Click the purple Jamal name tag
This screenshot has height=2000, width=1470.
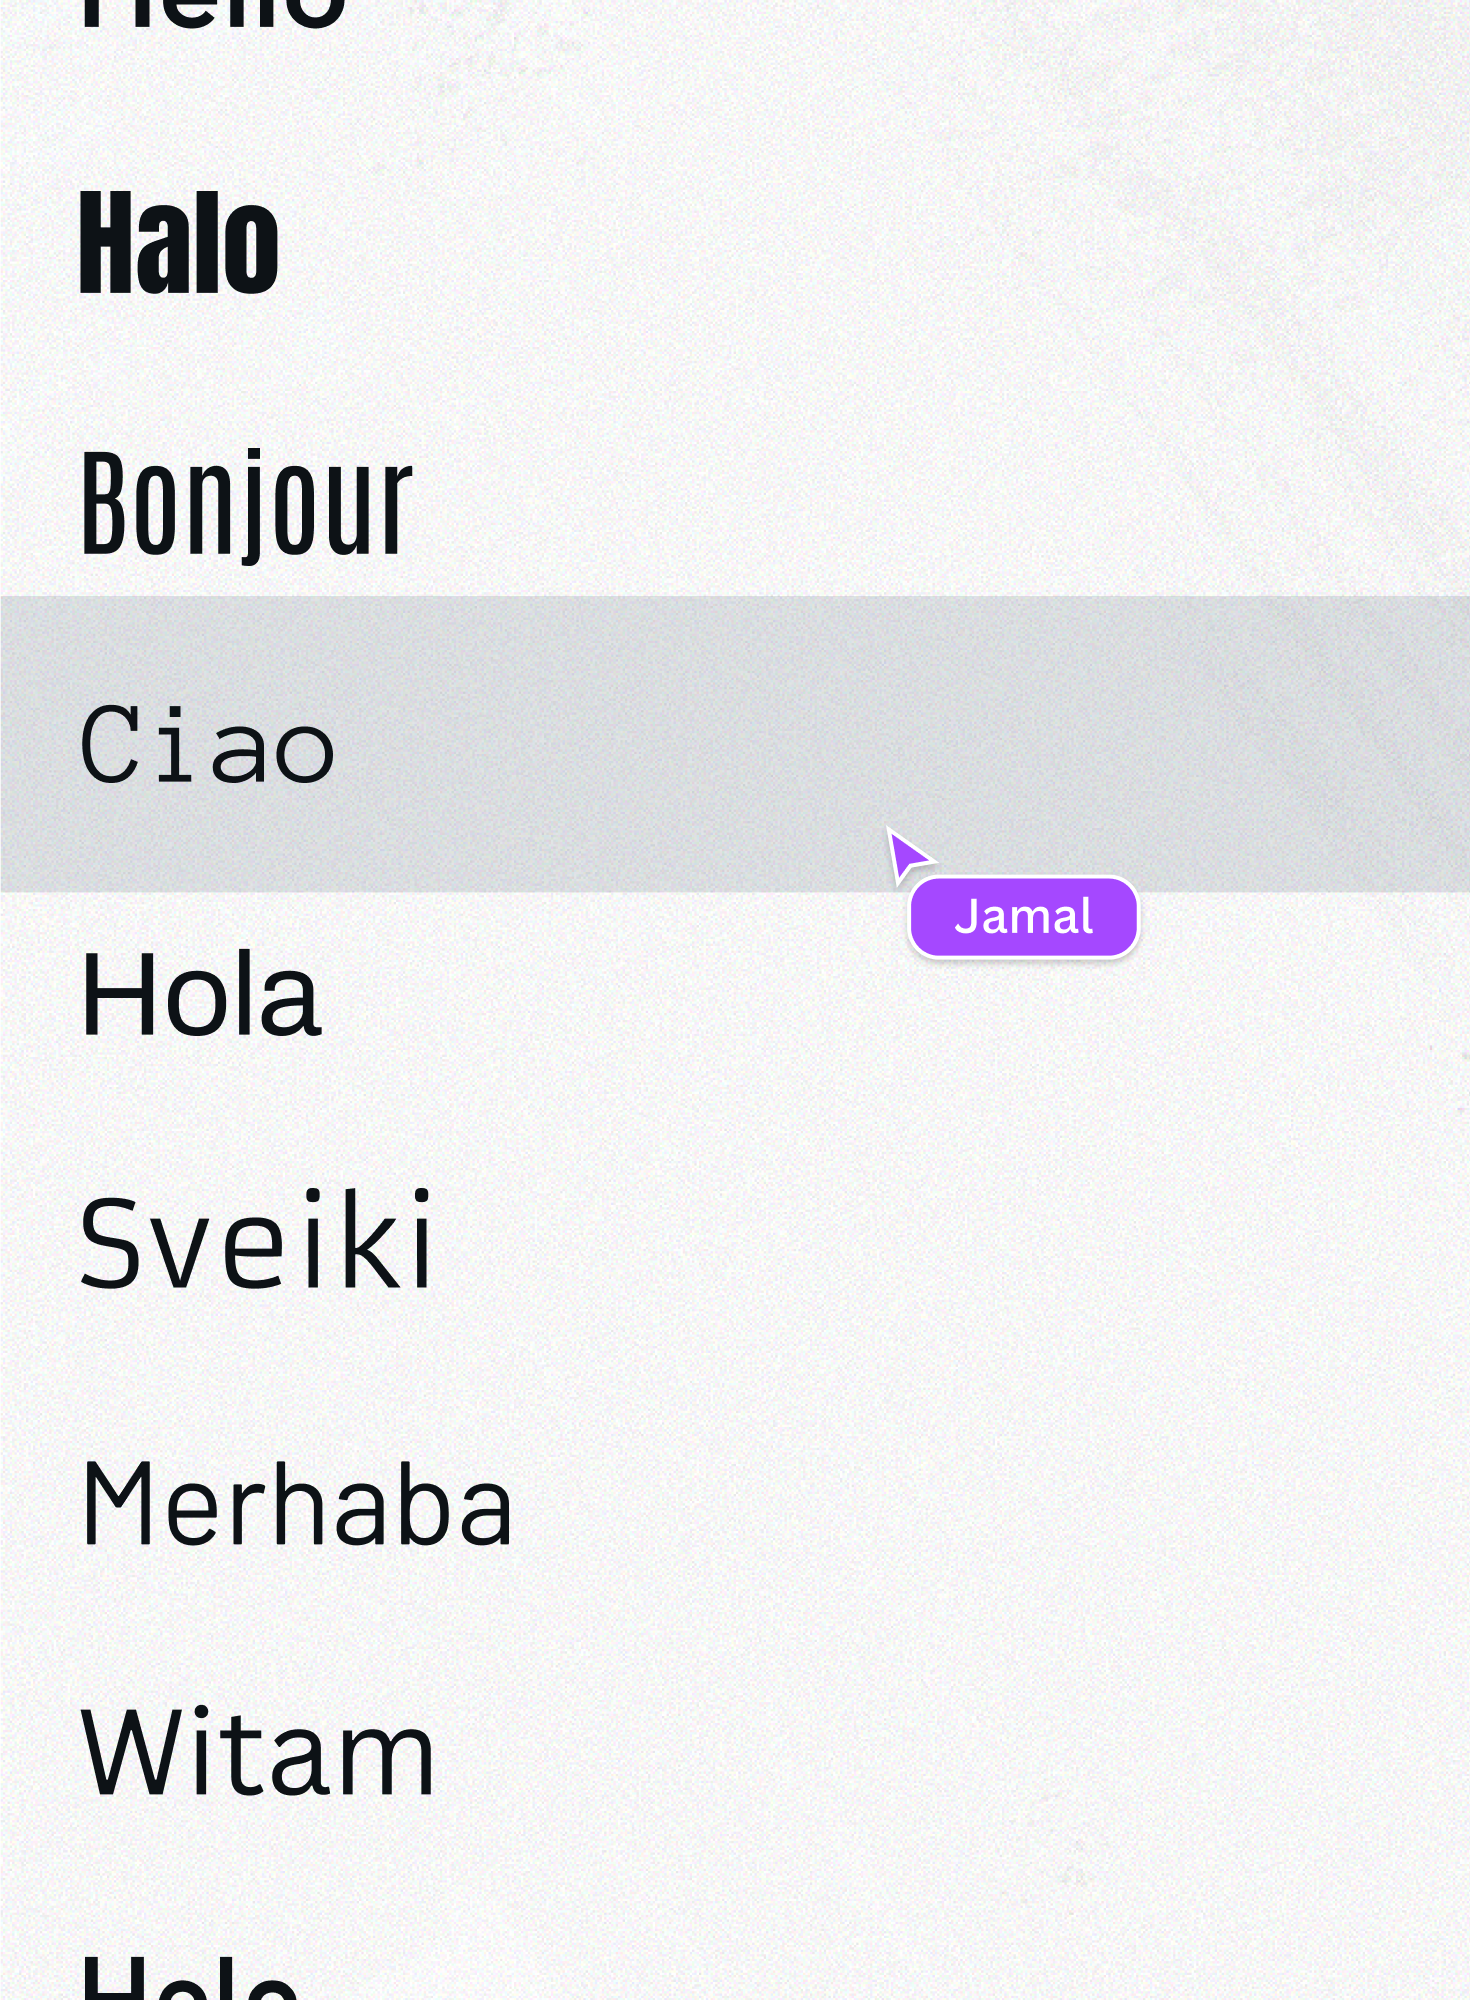(x=1023, y=917)
